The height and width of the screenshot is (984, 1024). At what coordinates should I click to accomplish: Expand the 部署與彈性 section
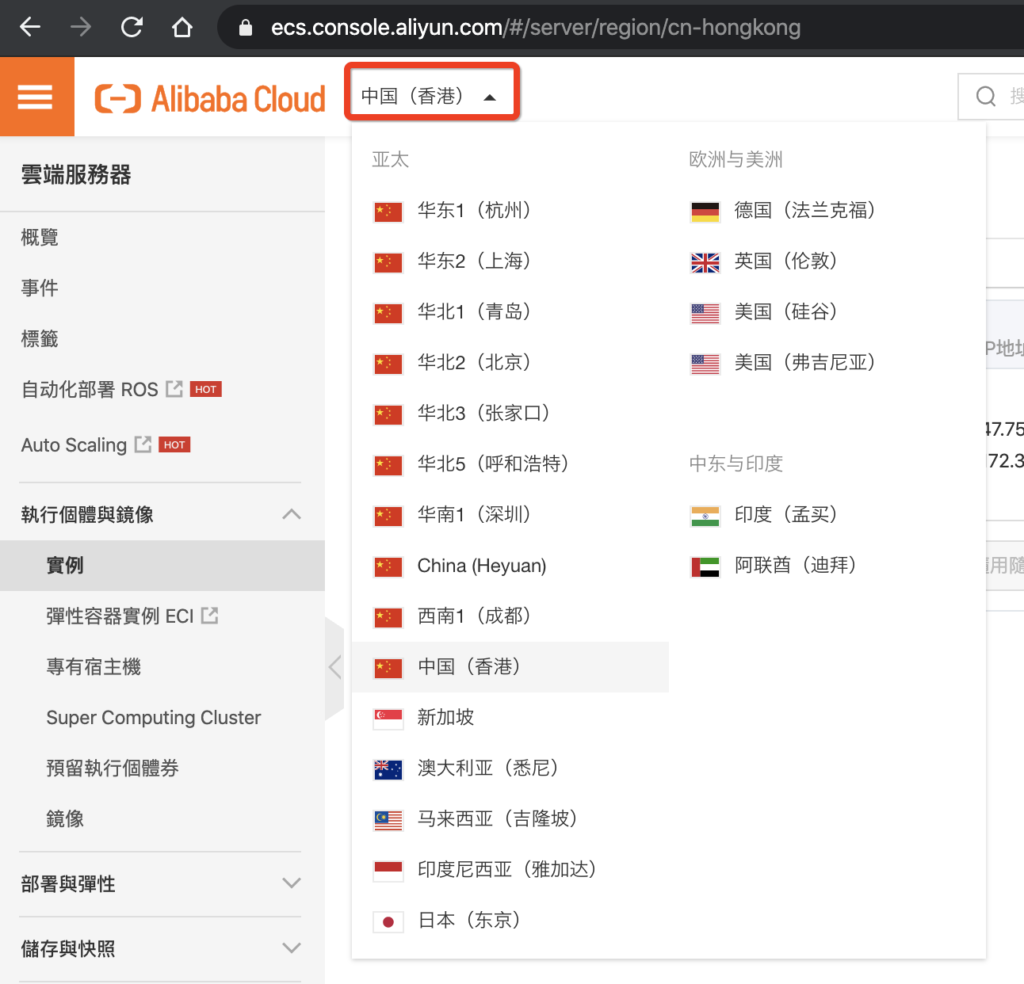pyautogui.click(x=291, y=883)
